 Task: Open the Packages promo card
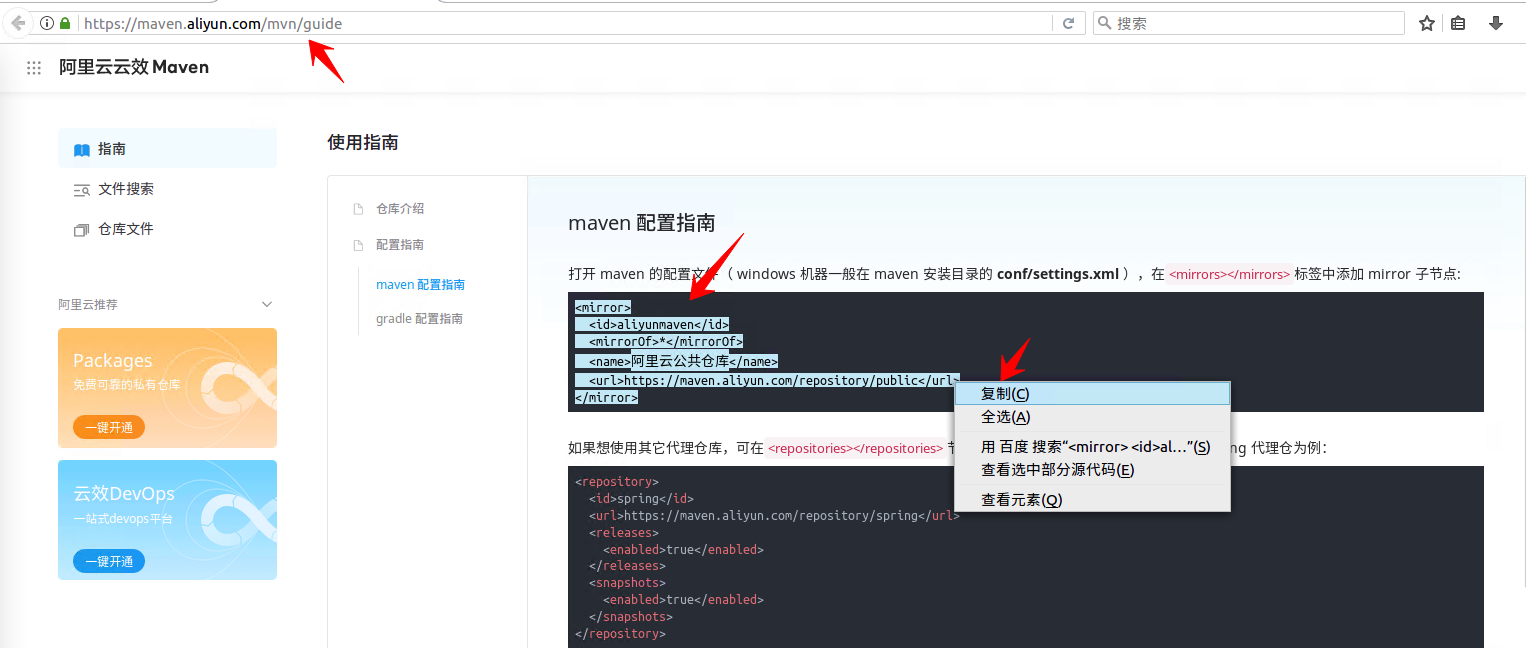click(167, 388)
